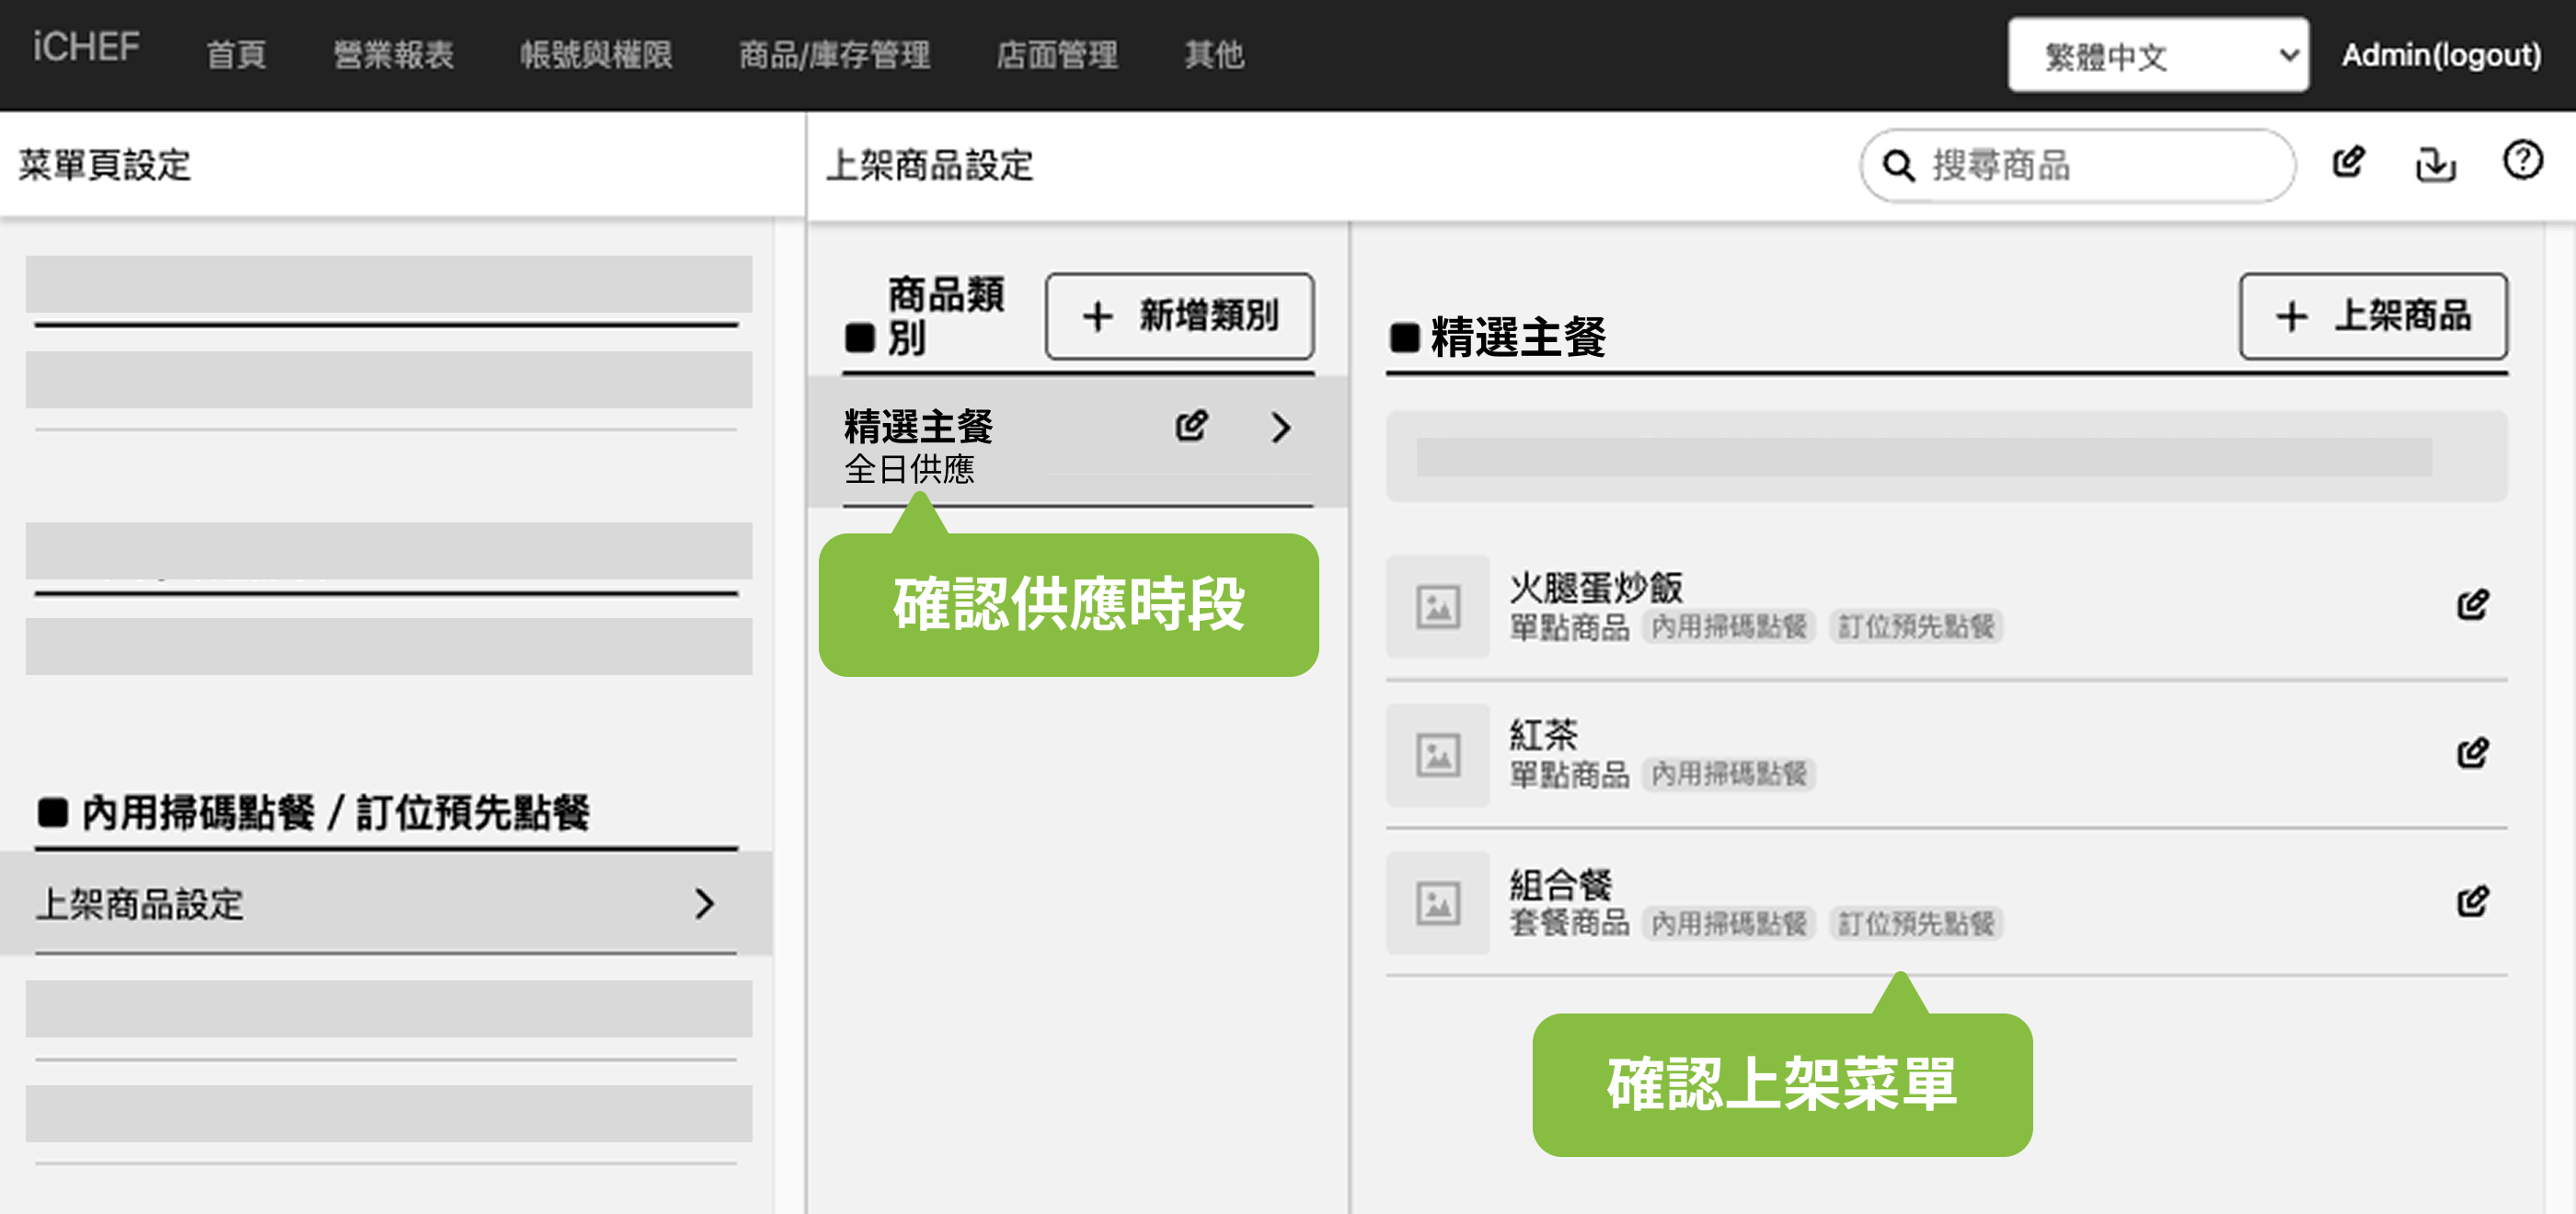
Task: Click the header edit pencil icon
Action: click(2348, 162)
